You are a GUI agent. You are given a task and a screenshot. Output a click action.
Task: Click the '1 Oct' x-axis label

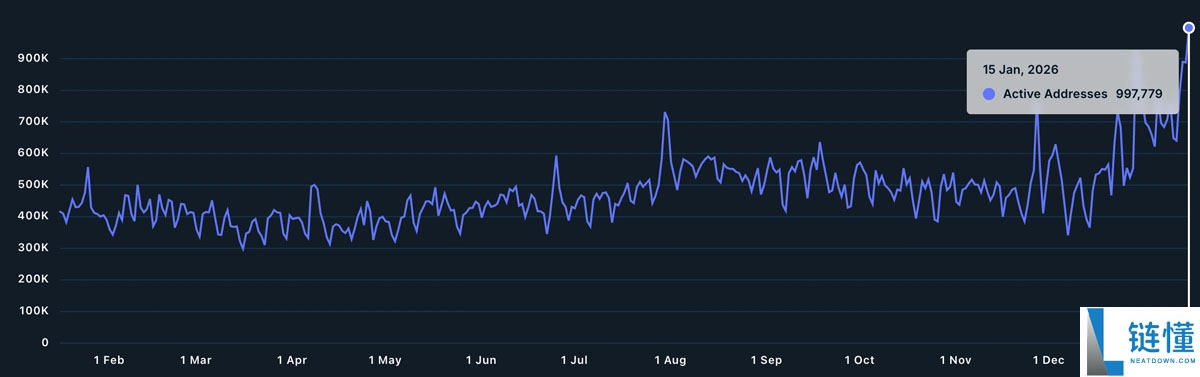pyautogui.click(x=859, y=360)
